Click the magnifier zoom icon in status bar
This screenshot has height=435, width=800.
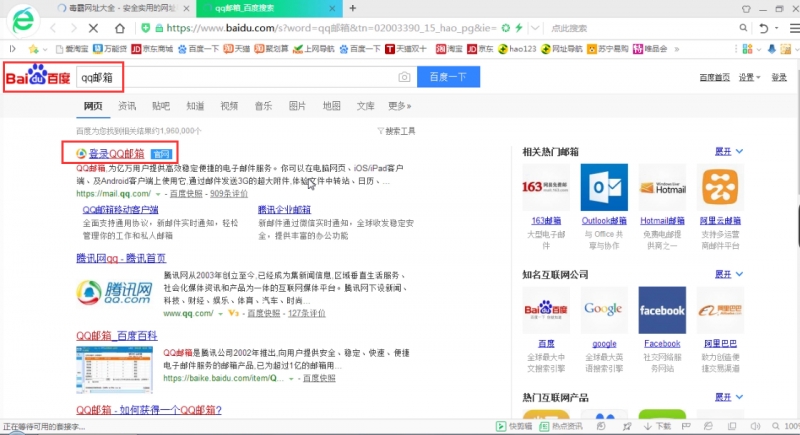(x=776, y=426)
